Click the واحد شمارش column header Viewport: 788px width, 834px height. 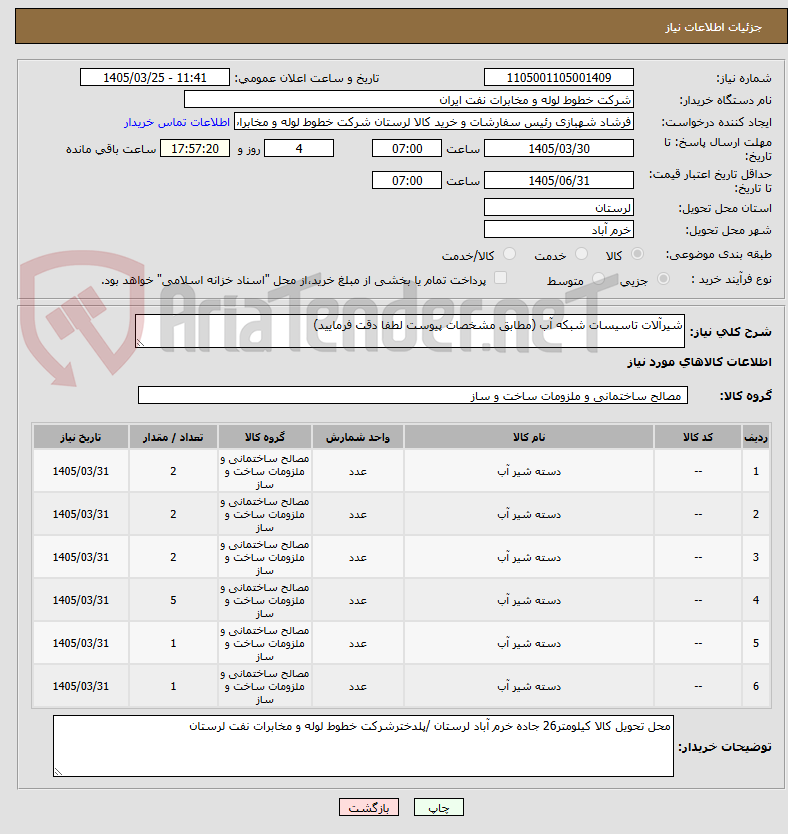(x=358, y=437)
